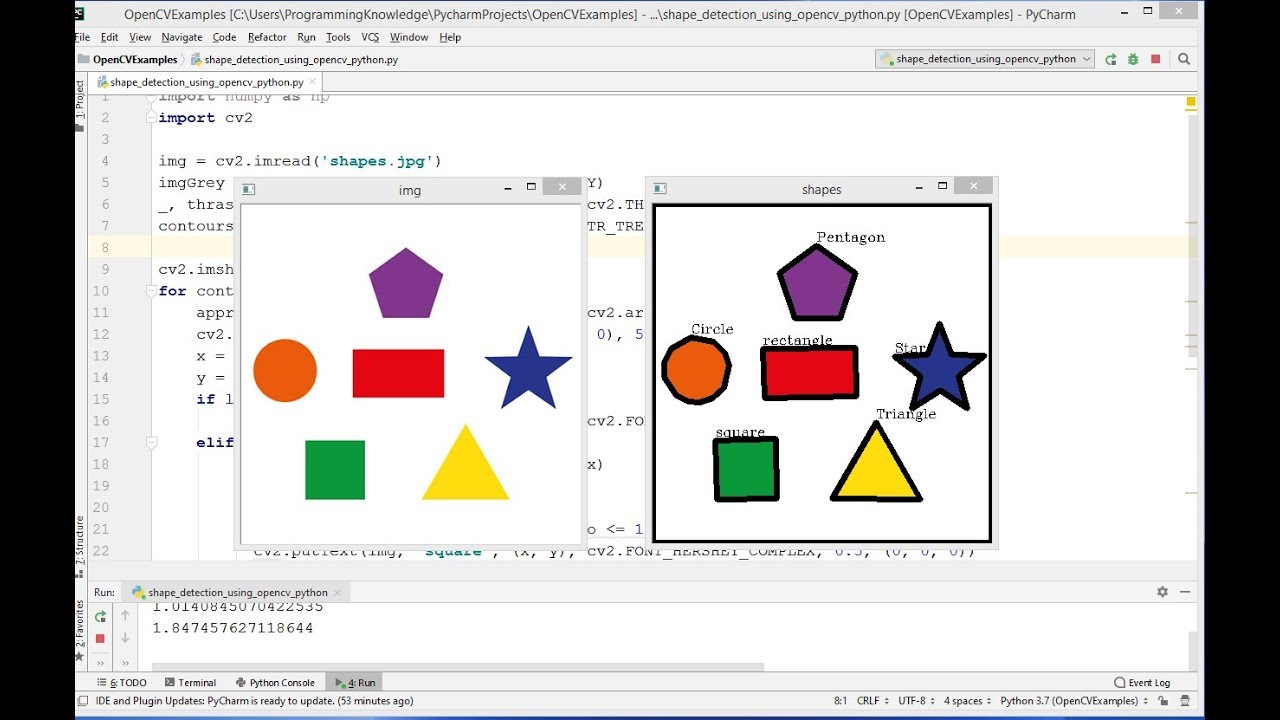Screen dimensions: 1280x720
Task: Open the VCS menu
Action: (x=370, y=37)
